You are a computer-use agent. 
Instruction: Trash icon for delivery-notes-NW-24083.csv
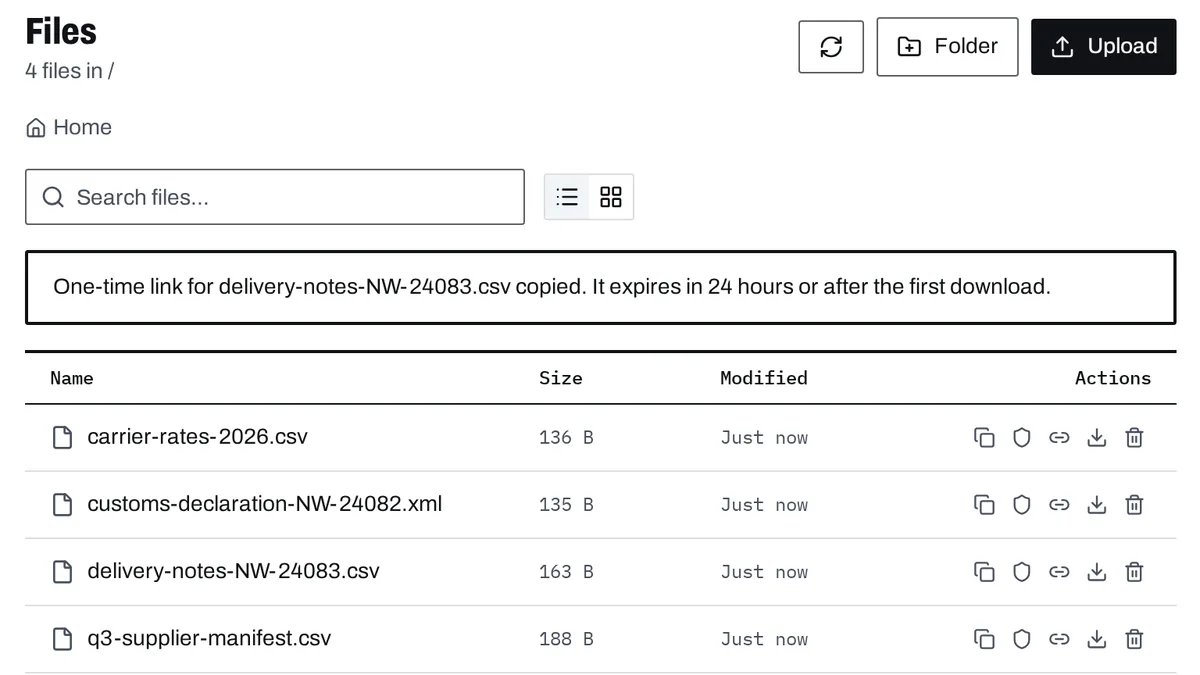1134,571
